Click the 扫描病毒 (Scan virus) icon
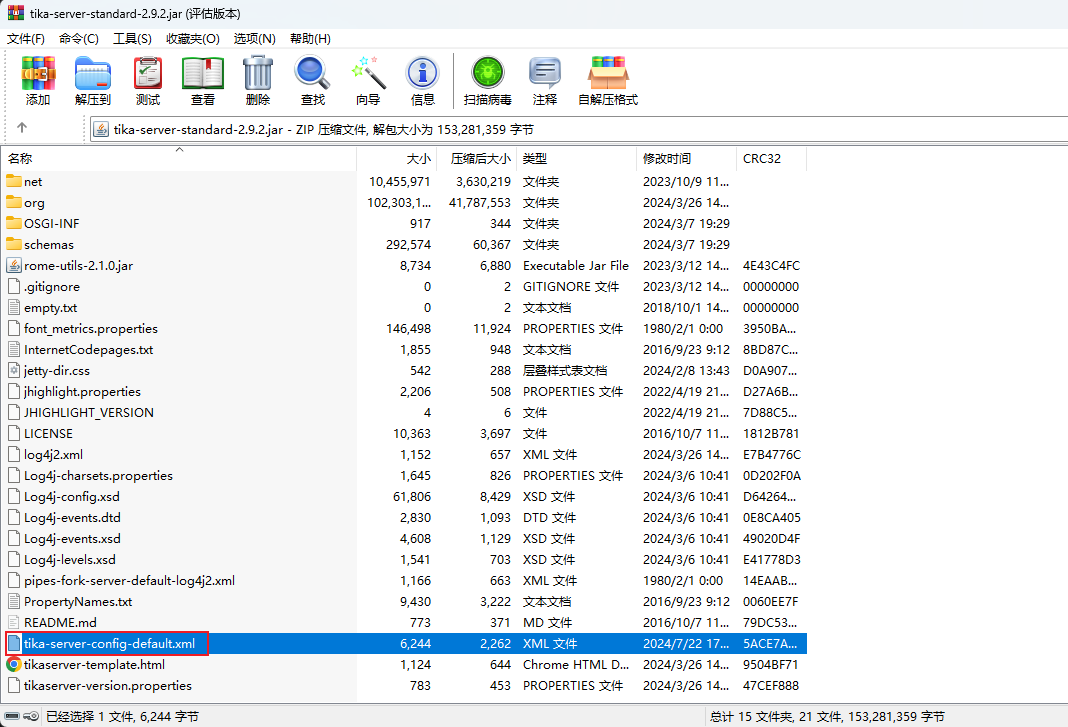1068x727 pixels. pos(488,74)
